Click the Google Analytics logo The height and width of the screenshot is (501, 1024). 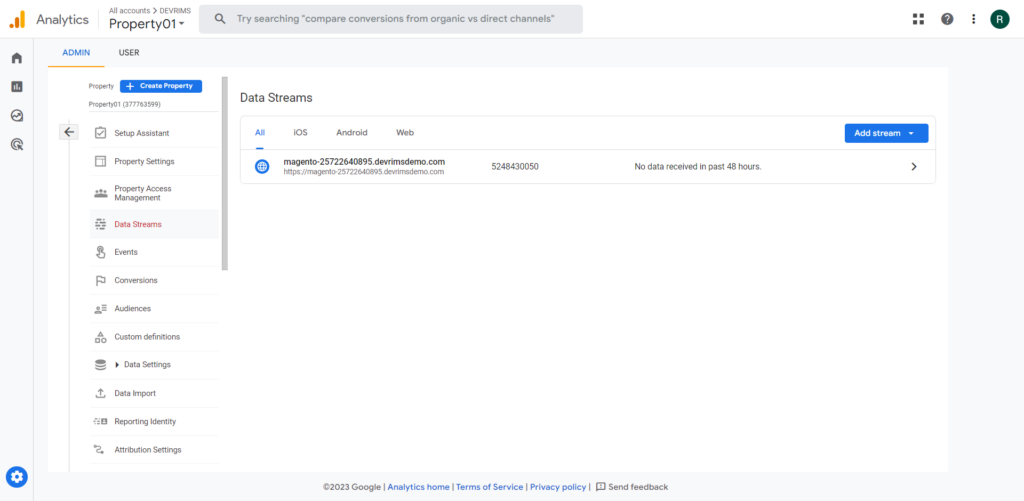[x=17, y=19]
